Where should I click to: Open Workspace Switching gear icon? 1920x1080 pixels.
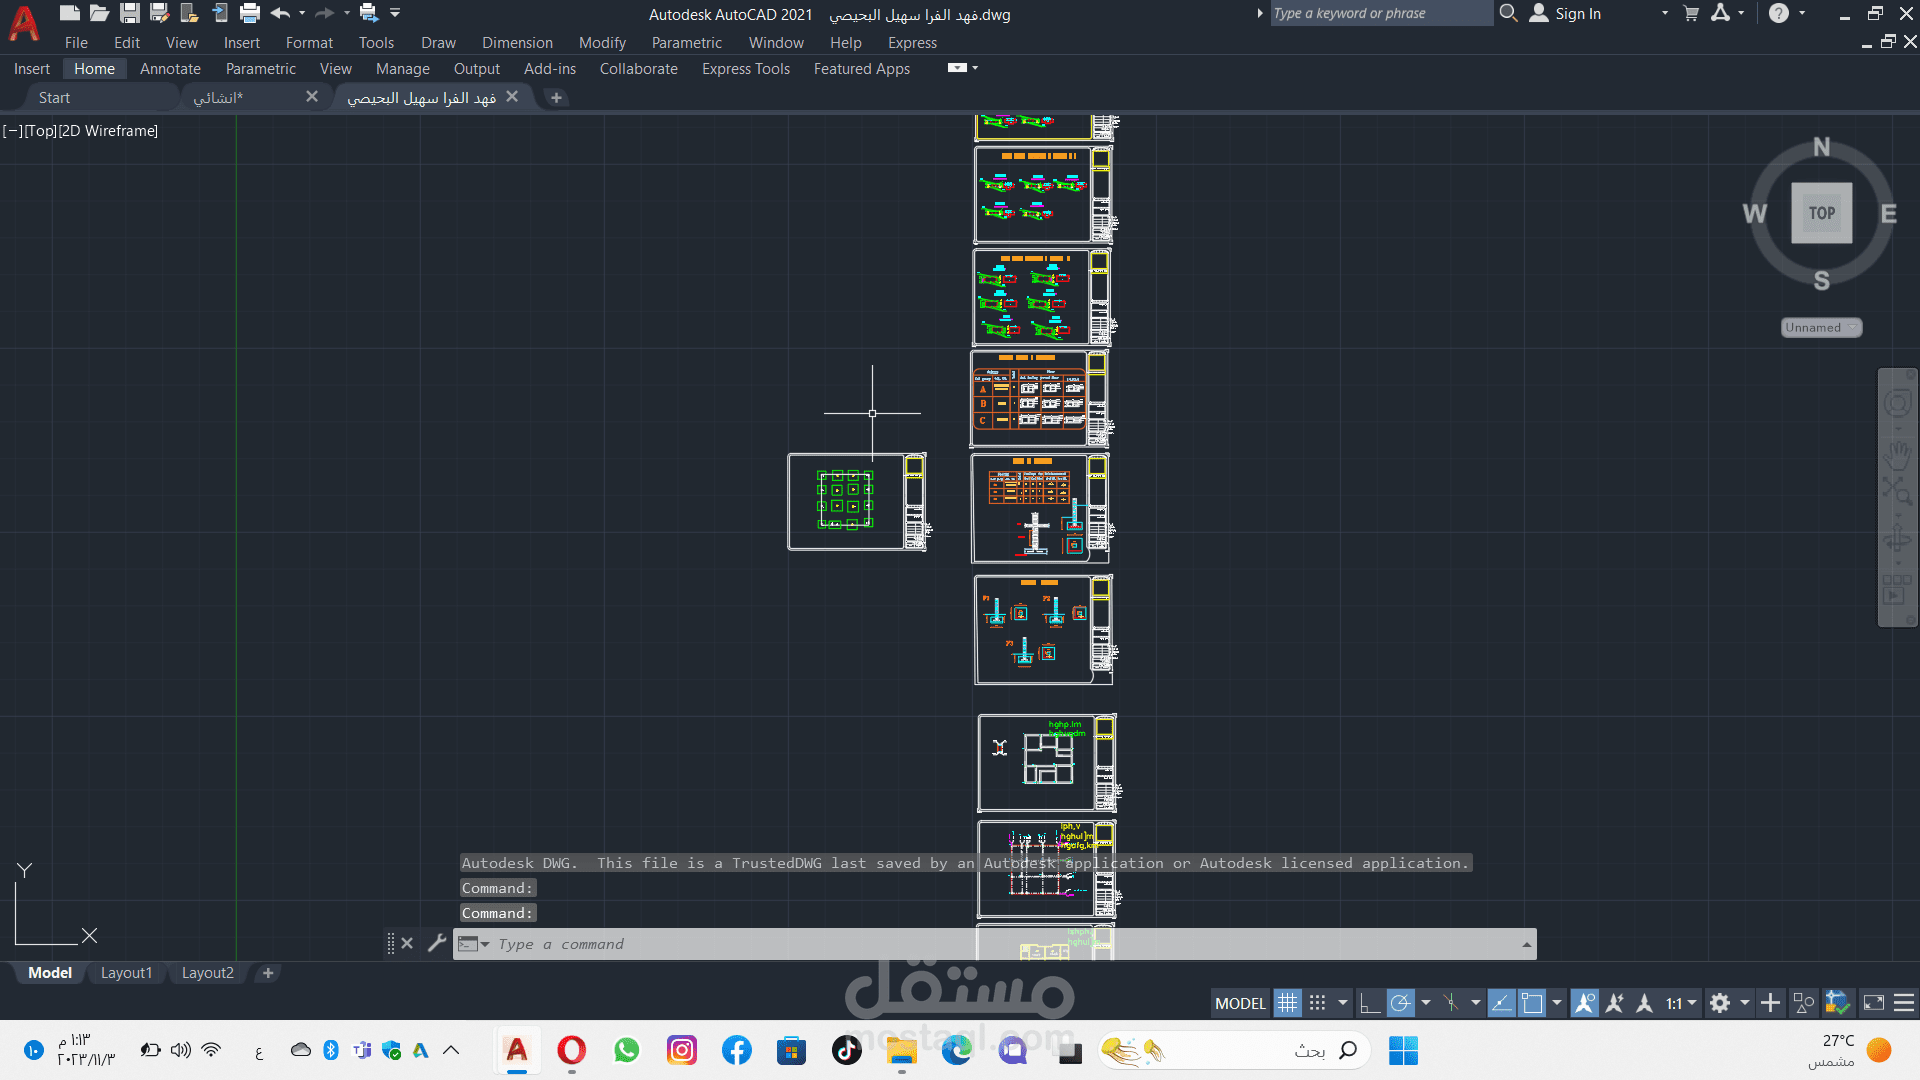click(1720, 1003)
